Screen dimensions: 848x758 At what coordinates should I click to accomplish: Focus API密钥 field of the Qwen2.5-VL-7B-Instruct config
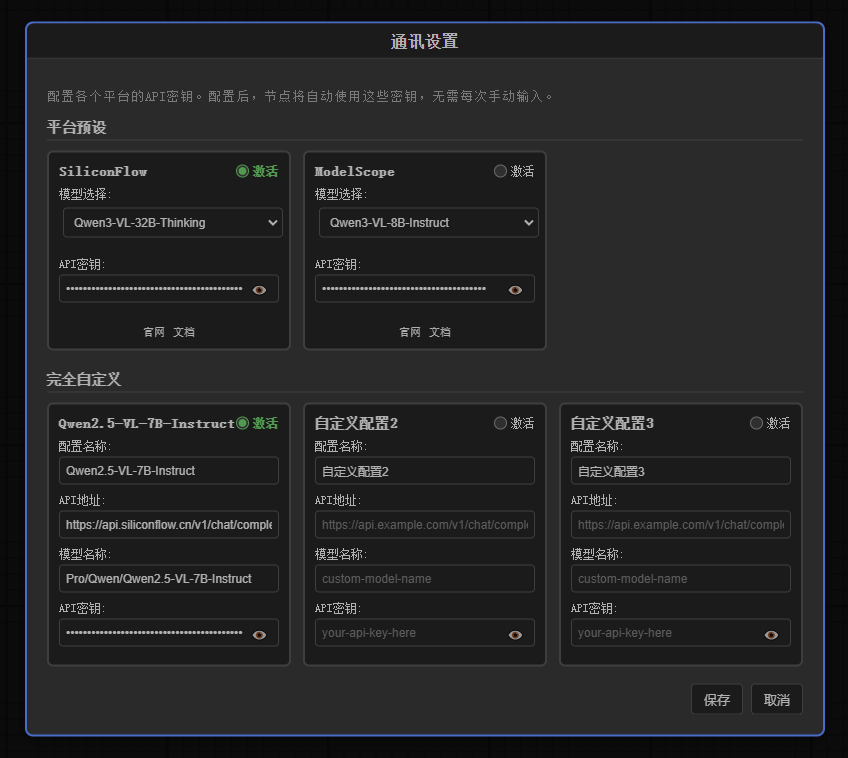(169, 633)
